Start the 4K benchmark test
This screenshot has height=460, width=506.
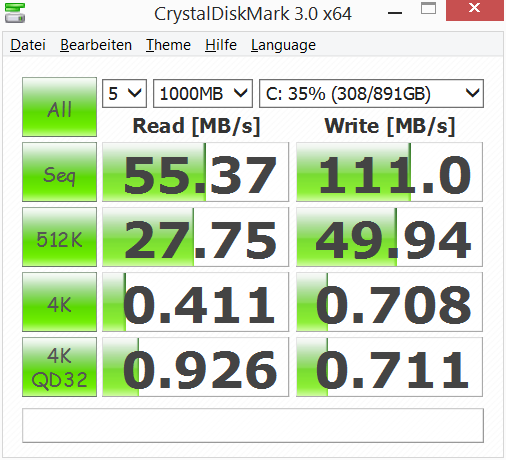pos(59,302)
